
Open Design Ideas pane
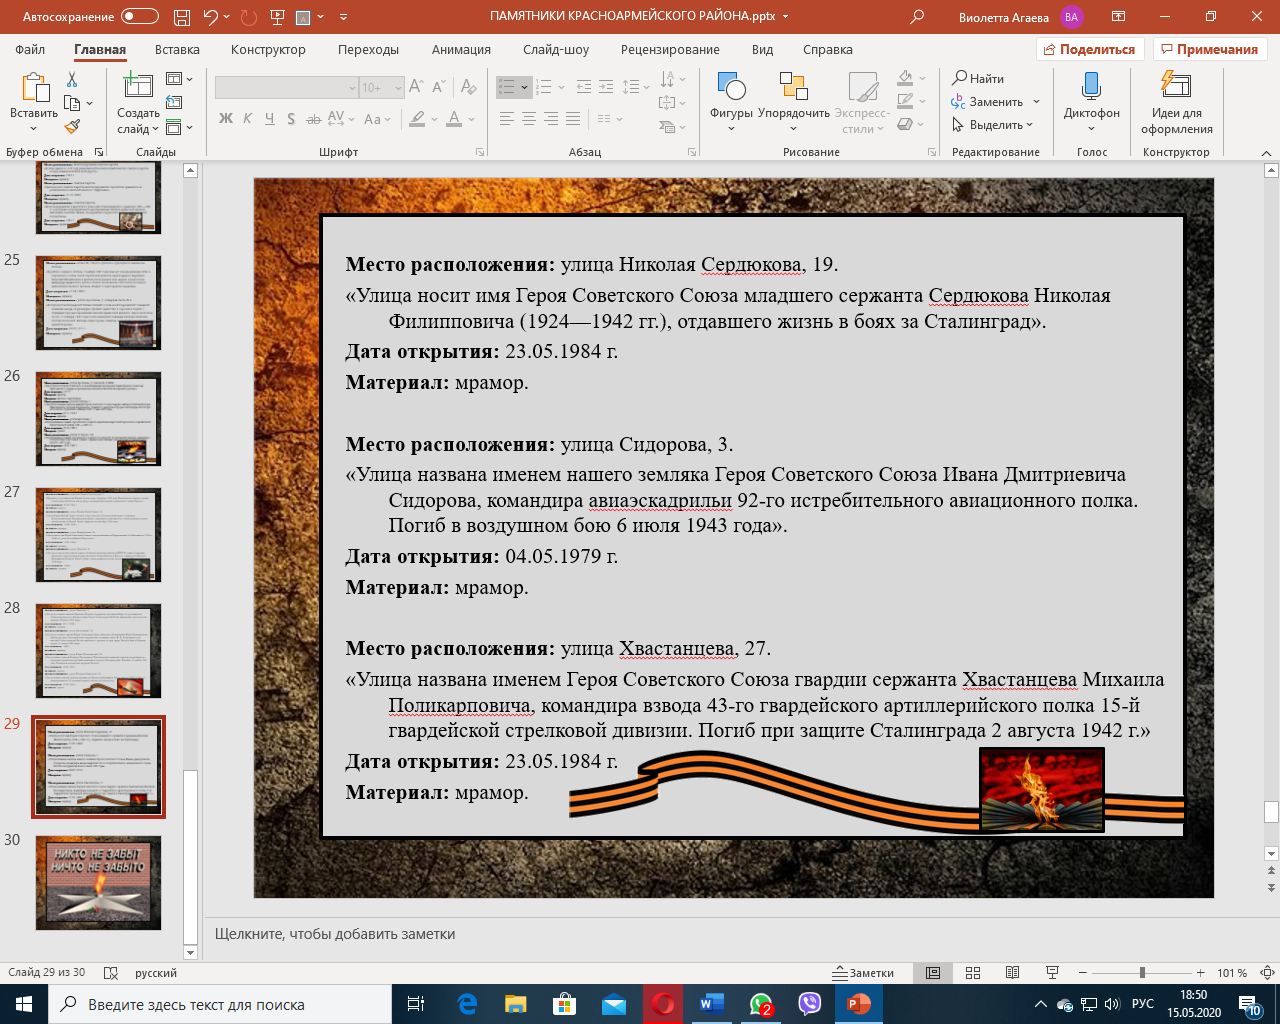point(1176,98)
